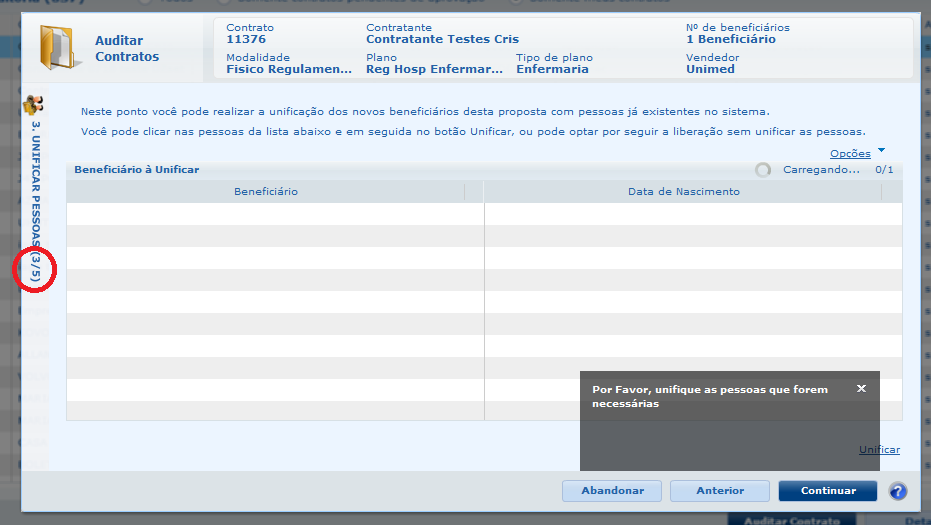Sort by Data de Nascimento column header
This screenshot has width=931, height=525.
pyautogui.click(x=683, y=191)
